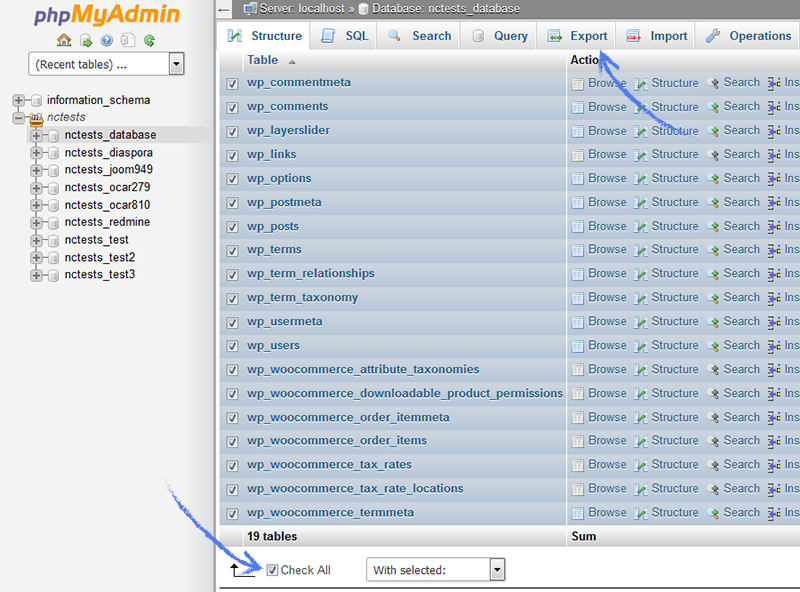This screenshot has height=592, width=800.
Task: Click Browse icon for wp_users row
Action: (x=578, y=347)
